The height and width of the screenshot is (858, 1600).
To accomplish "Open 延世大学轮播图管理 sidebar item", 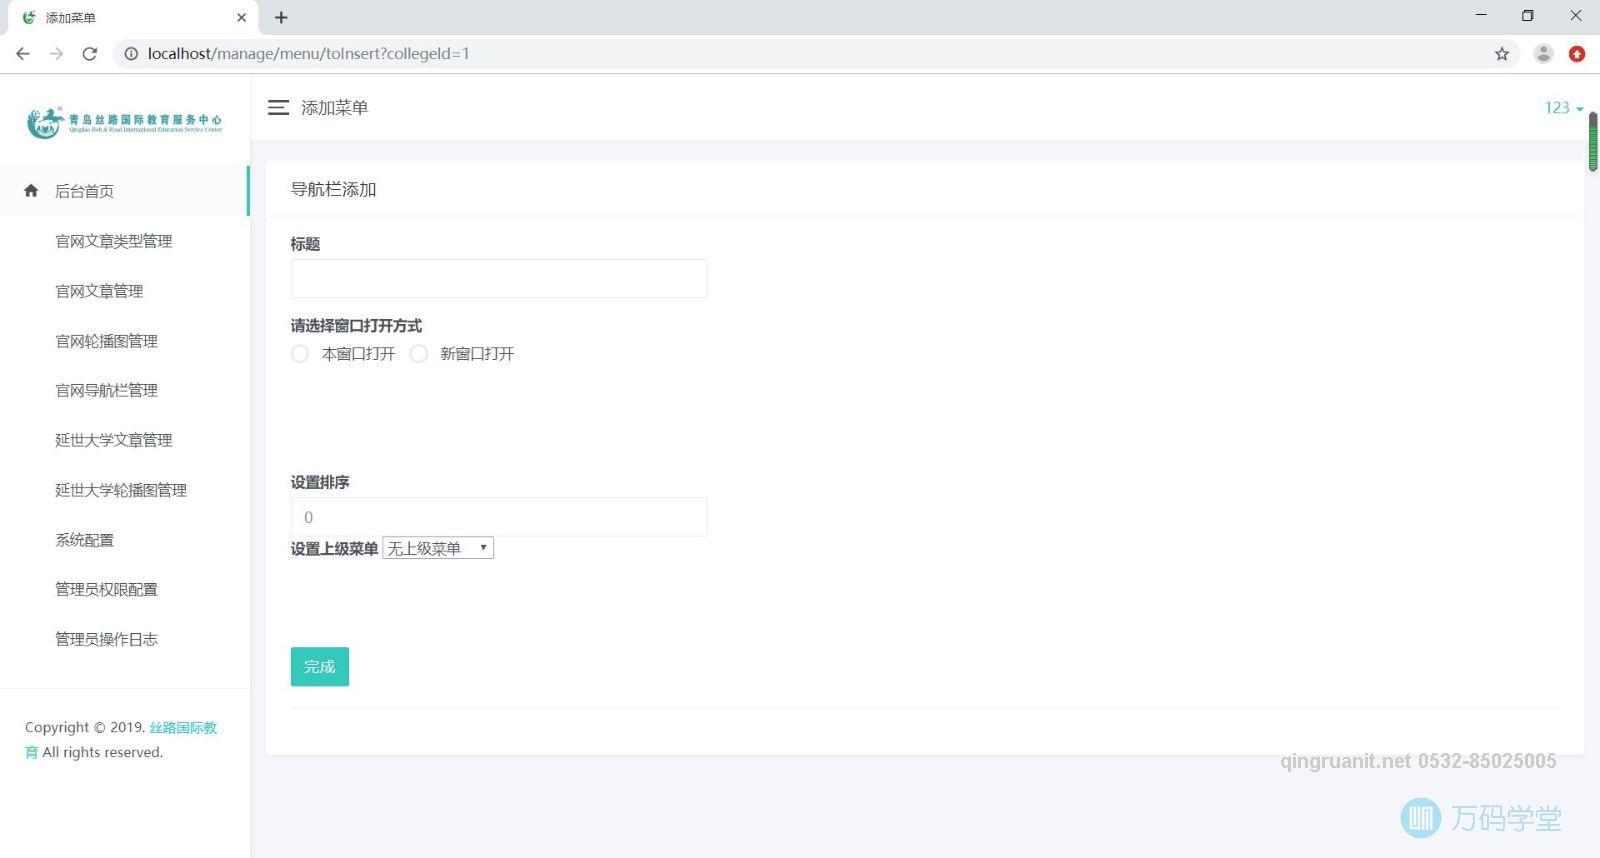I will coord(121,490).
